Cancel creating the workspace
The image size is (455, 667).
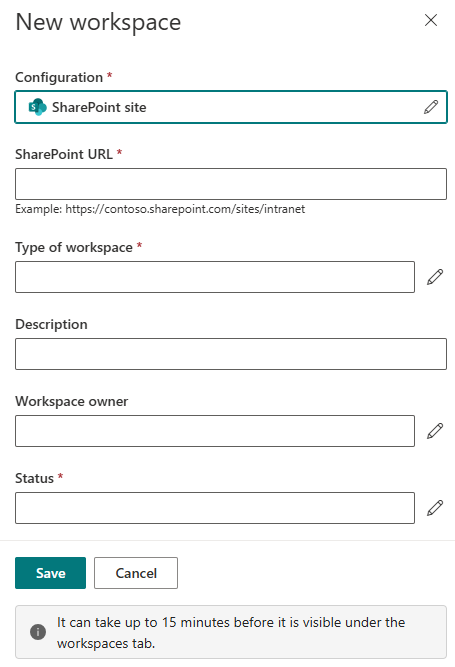pyautogui.click(x=136, y=573)
